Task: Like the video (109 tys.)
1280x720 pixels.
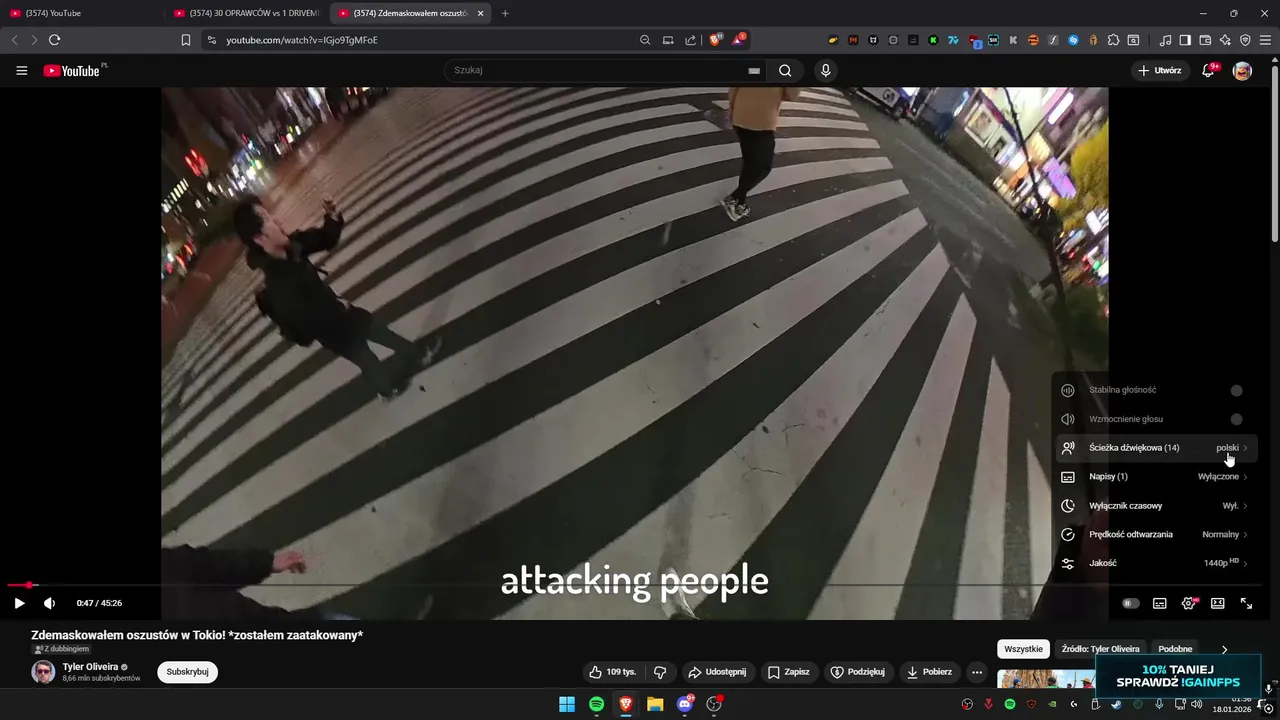Action: [613, 672]
